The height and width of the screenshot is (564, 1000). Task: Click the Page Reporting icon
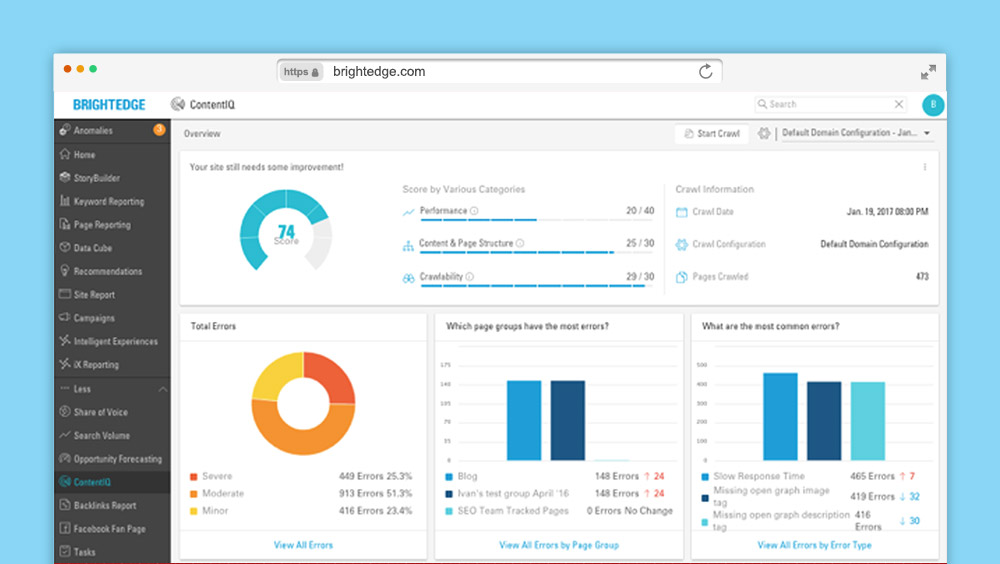click(x=64, y=224)
